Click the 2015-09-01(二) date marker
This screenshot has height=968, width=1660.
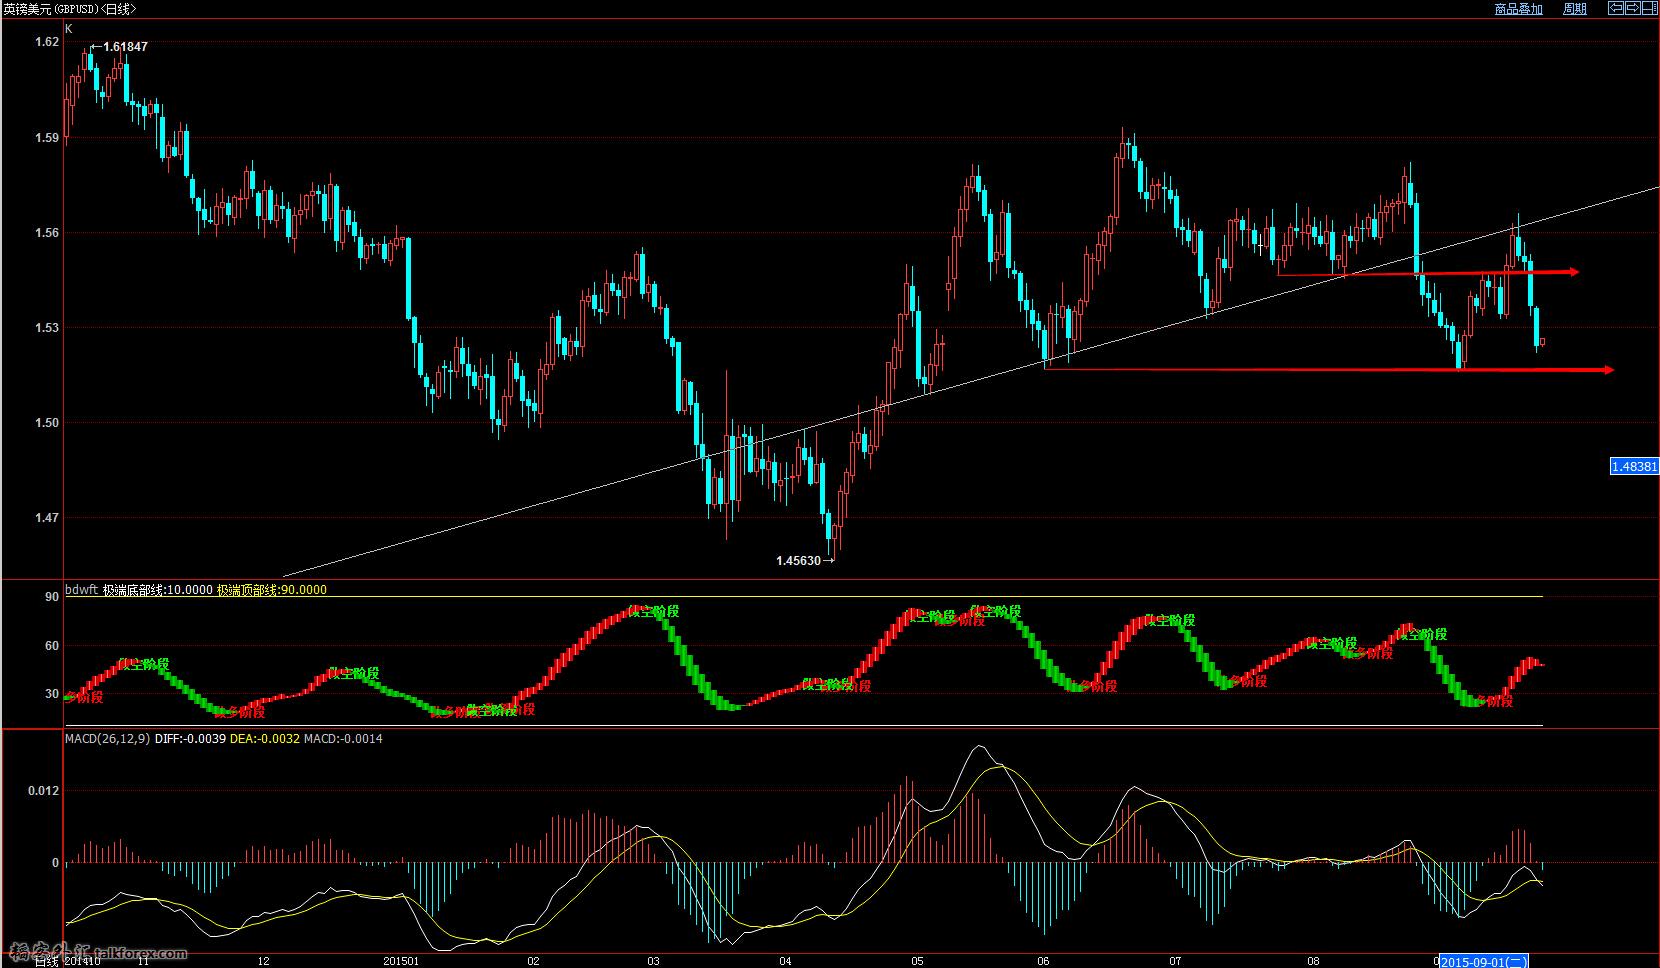point(1483,961)
